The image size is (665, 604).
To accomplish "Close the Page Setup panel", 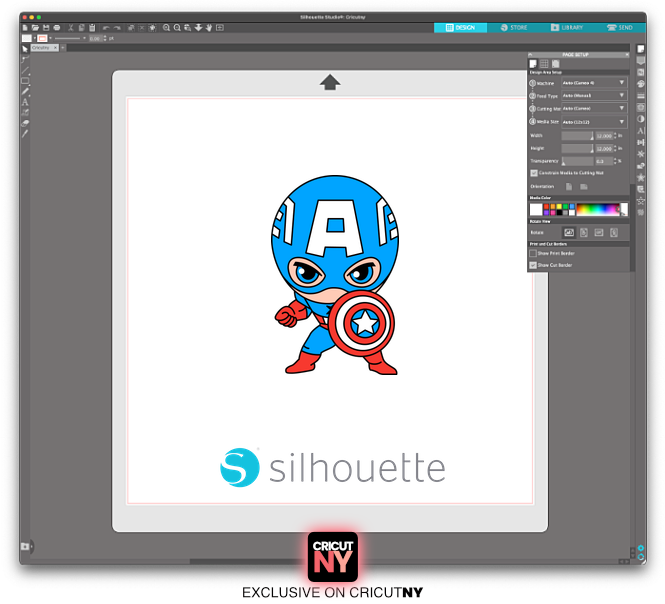I will [627, 55].
